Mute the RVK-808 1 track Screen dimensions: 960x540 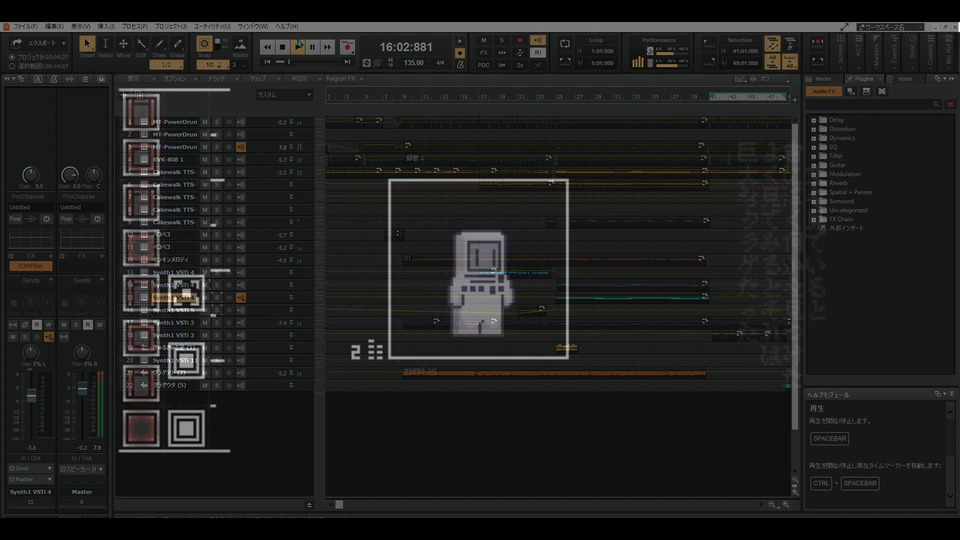point(205,160)
